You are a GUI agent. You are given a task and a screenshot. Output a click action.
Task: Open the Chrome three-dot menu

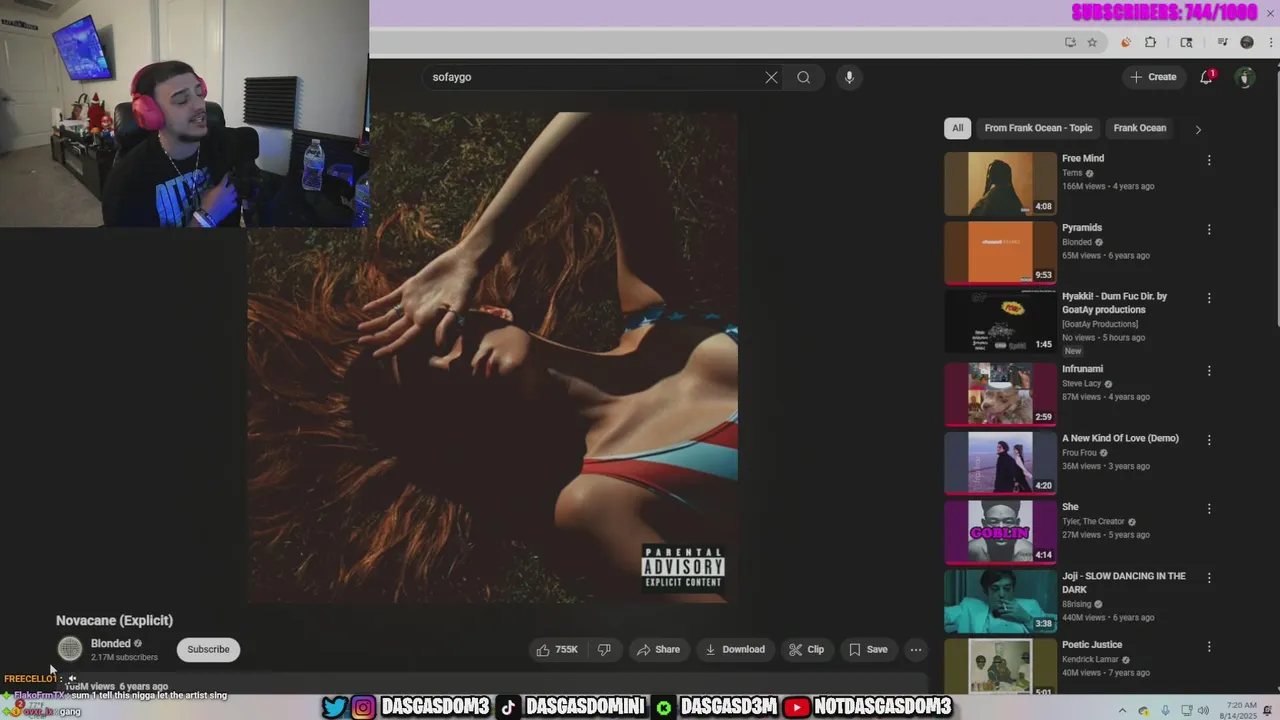[x=1269, y=42]
